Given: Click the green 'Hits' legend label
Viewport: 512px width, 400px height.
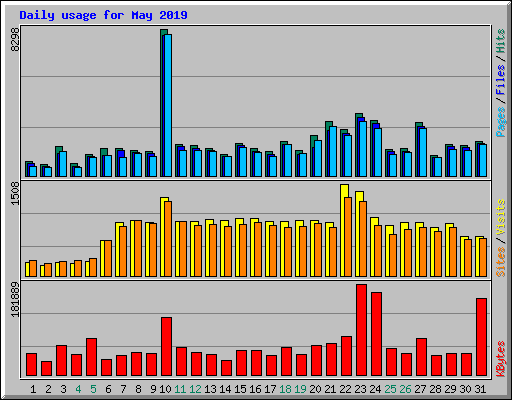Looking at the screenshot, I should tap(501, 41).
